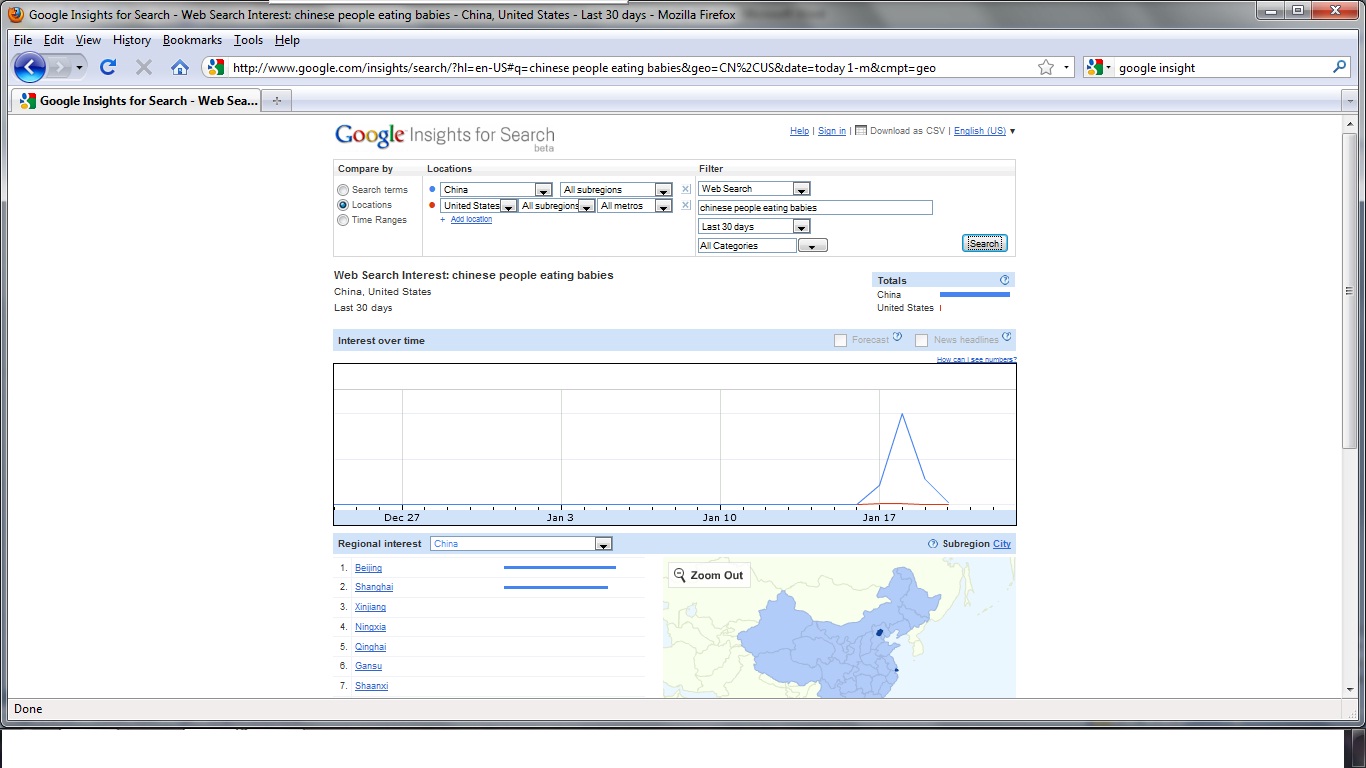
Task: Open the Web Search filter dropdown
Action: coord(754,189)
